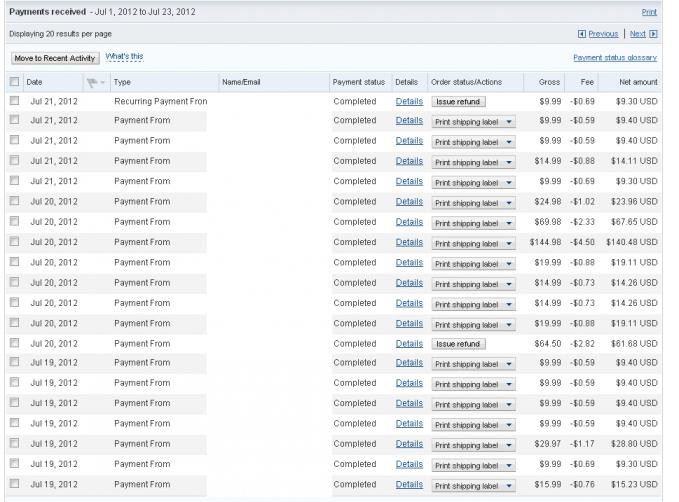Check the Recurring Payment From row checkbox
This screenshot has width=679, height=502.
(15, 100)
